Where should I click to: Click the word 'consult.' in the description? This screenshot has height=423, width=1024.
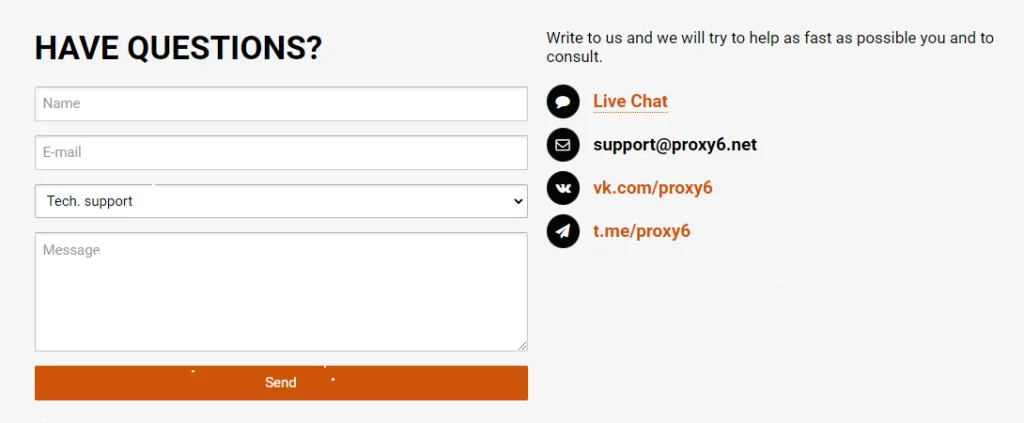click(574, 57)
